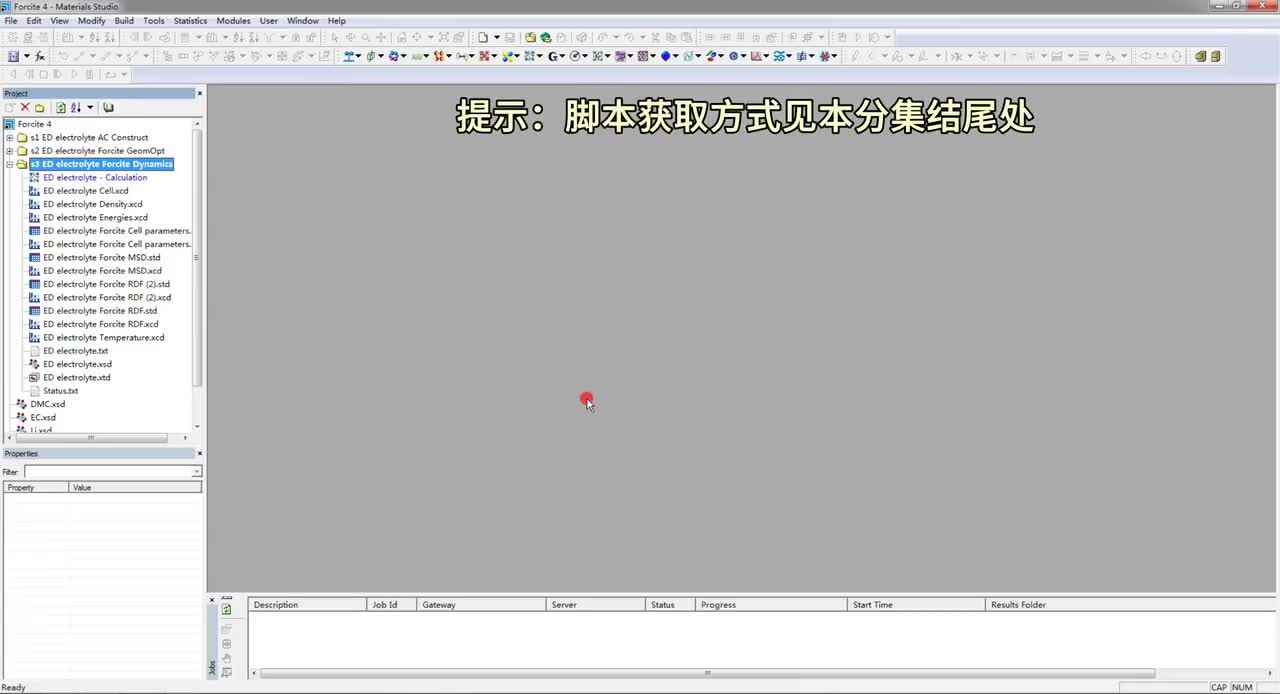This screenshot has width=1280, height=694.
Task: Click the Properties Filter text field
Action: (x=107, y=471)
